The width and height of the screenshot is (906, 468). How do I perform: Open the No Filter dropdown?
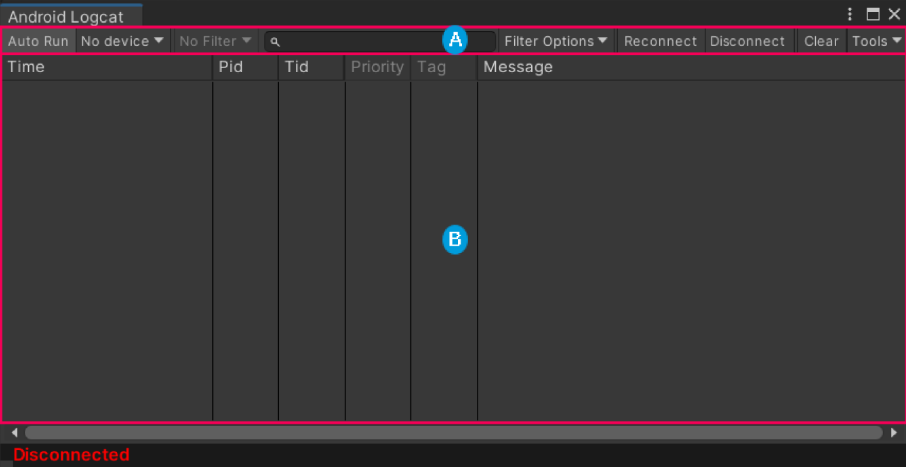click(x=216, y=42)
